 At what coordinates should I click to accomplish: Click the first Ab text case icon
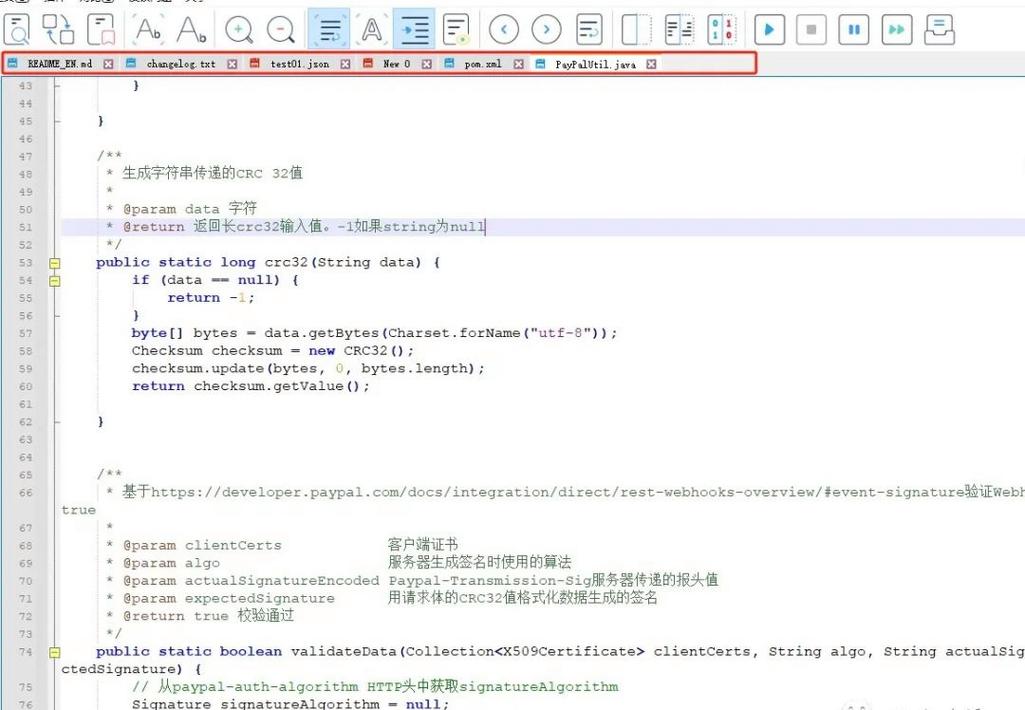tap(148, 29)
